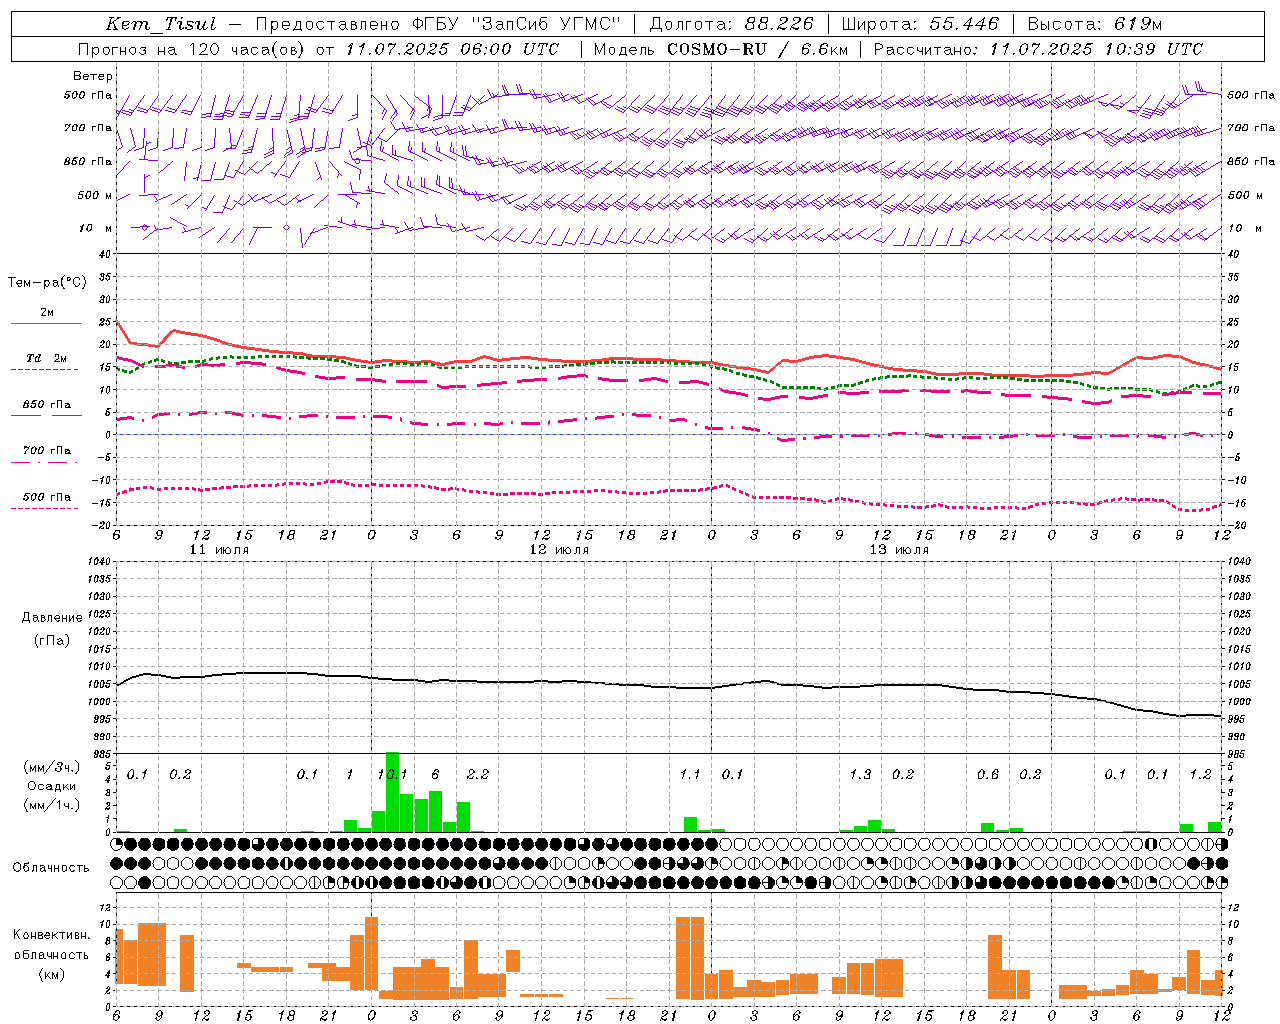Click the "Осадки" precipitation label

click(51, 786)
